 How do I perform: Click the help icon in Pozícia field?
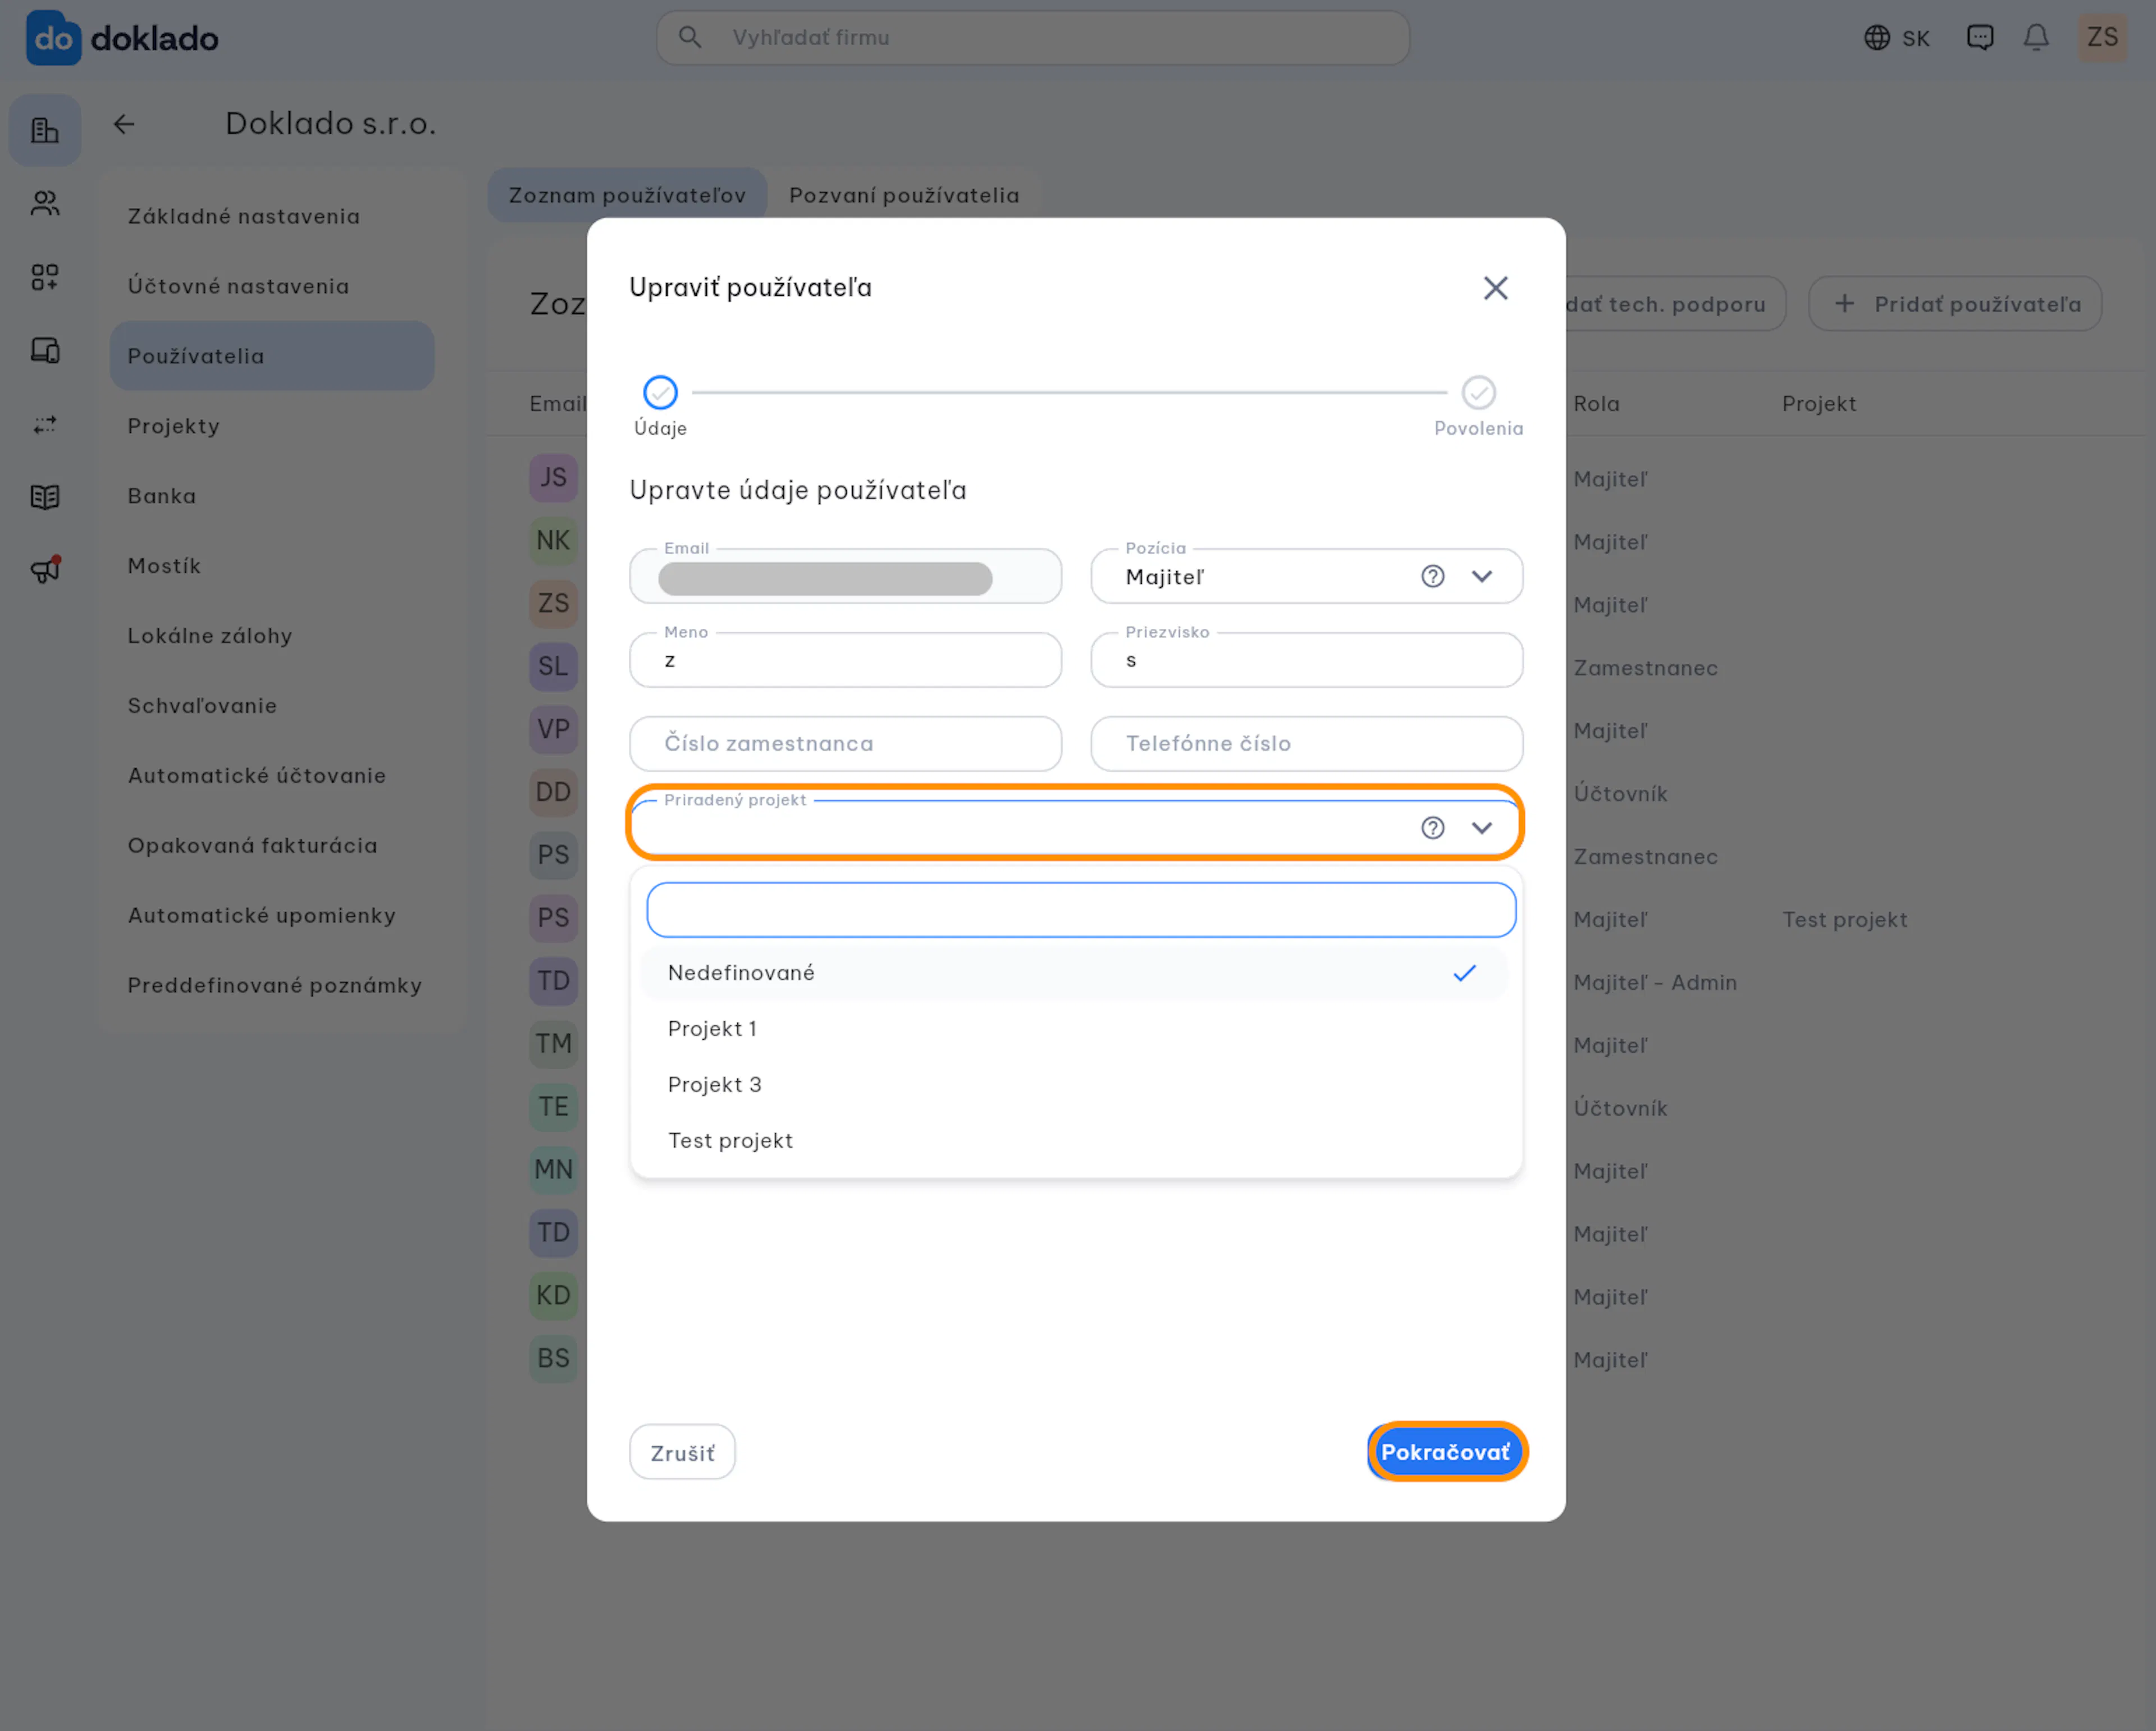(1432, 576)
